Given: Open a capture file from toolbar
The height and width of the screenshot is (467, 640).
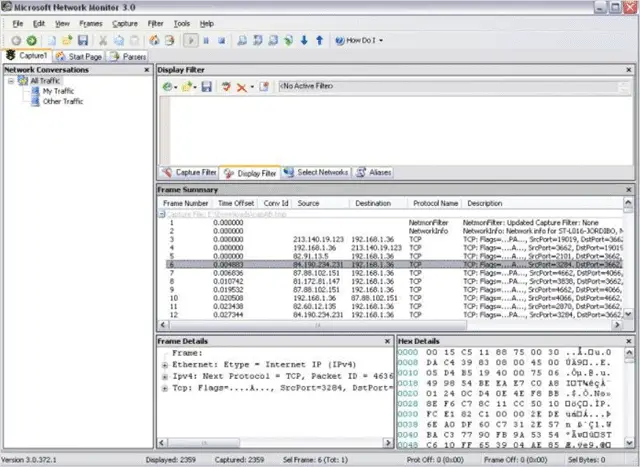Looking at the screenshot, I should pyautogui.click(x=67, y=40).
